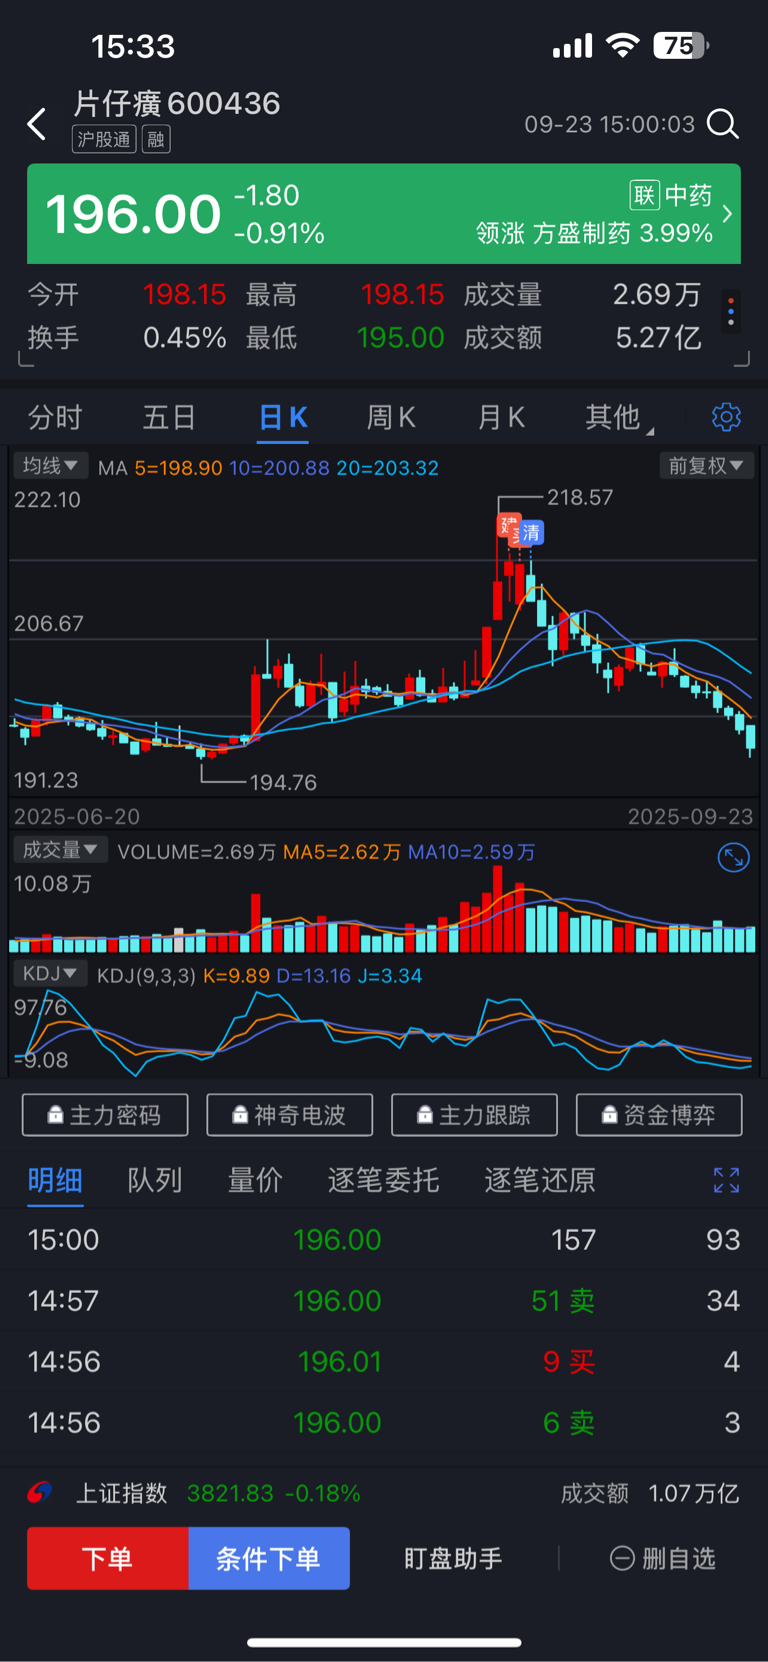
Task: Tap the back arrow icon
Action: click(37, 124)
